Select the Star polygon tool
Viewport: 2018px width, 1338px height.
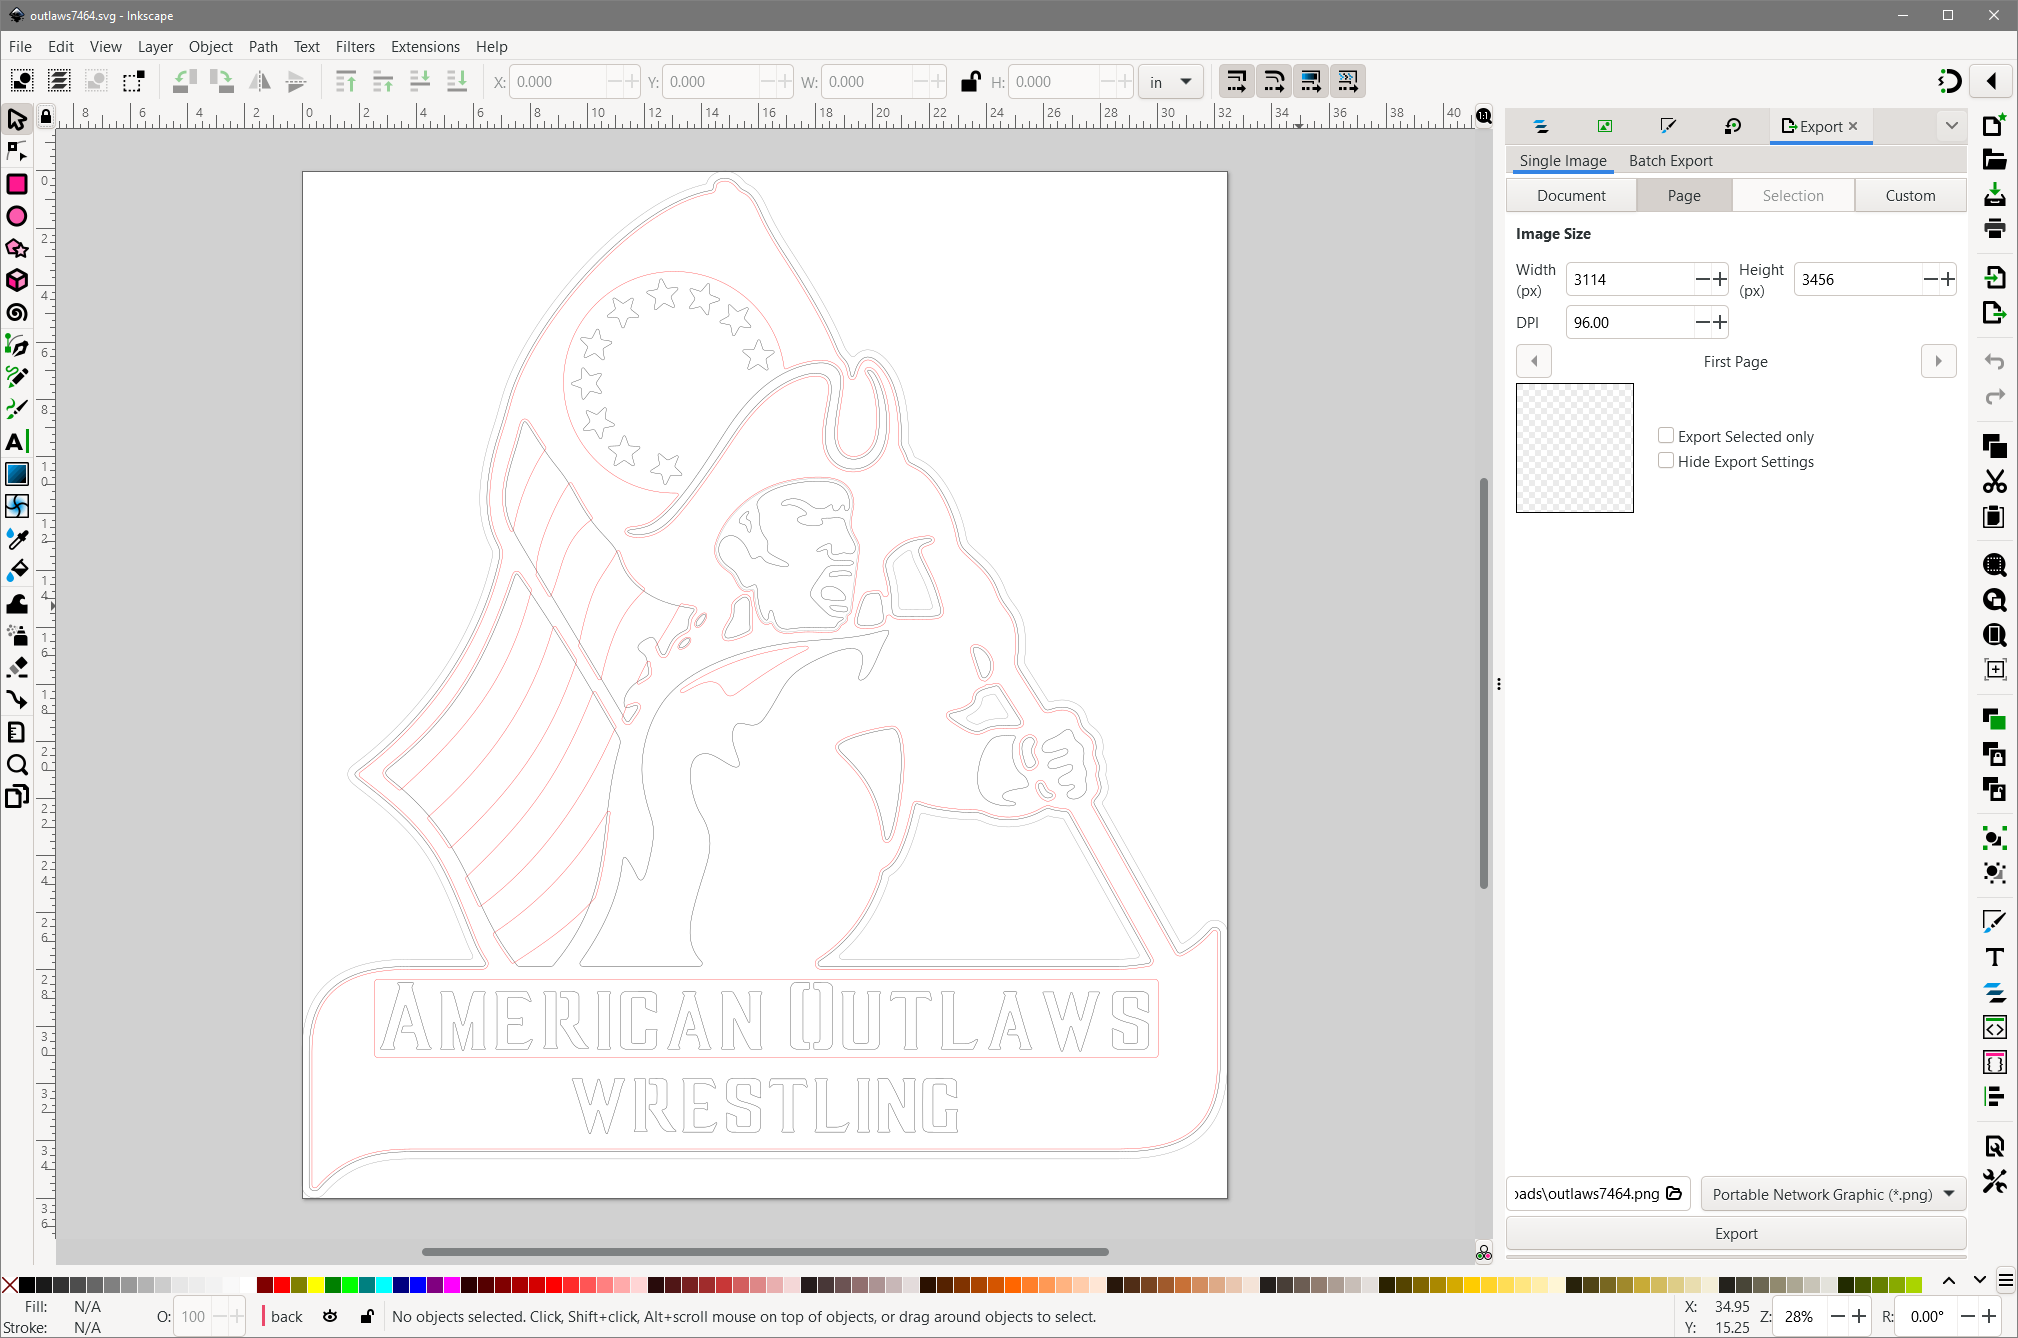[17, 248]
